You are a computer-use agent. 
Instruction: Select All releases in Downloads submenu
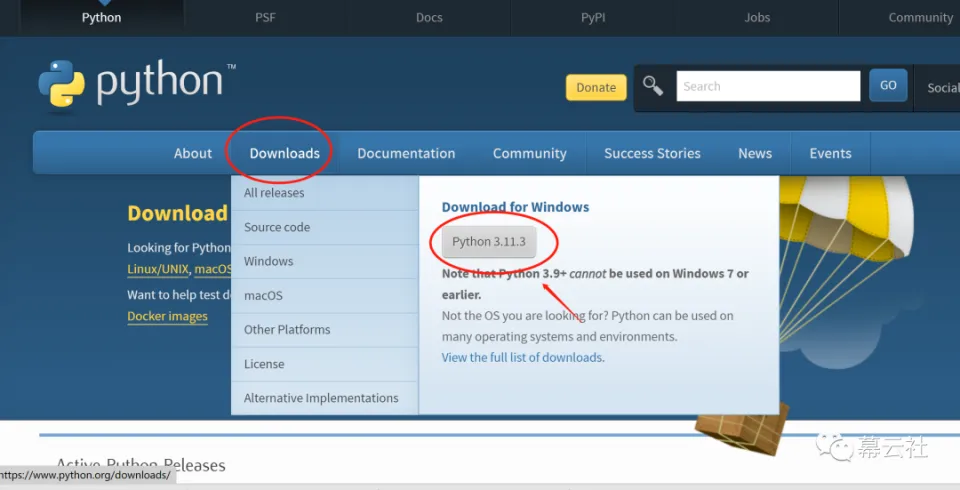point(325,193)
